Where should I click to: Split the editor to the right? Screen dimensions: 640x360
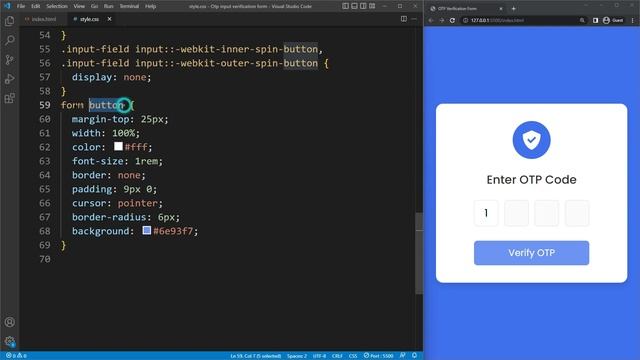[x=404, y=19]
